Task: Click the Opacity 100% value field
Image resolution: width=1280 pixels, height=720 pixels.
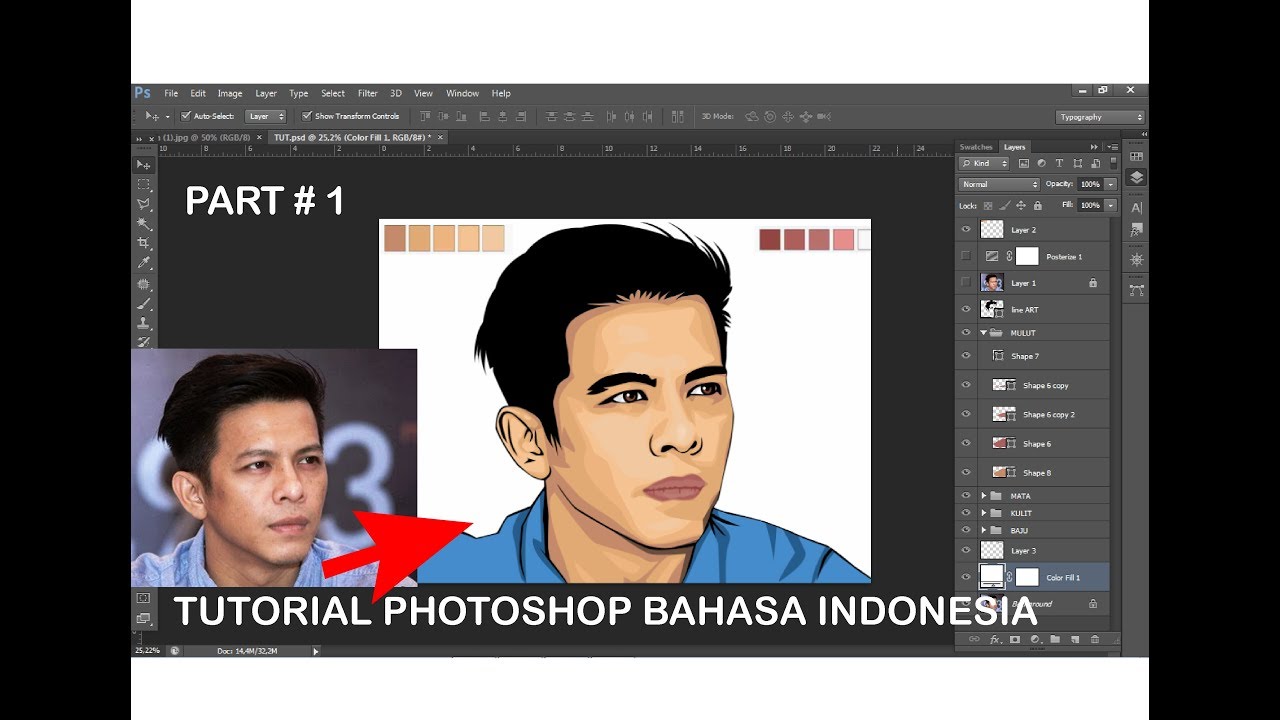Action: (1089, 184)
